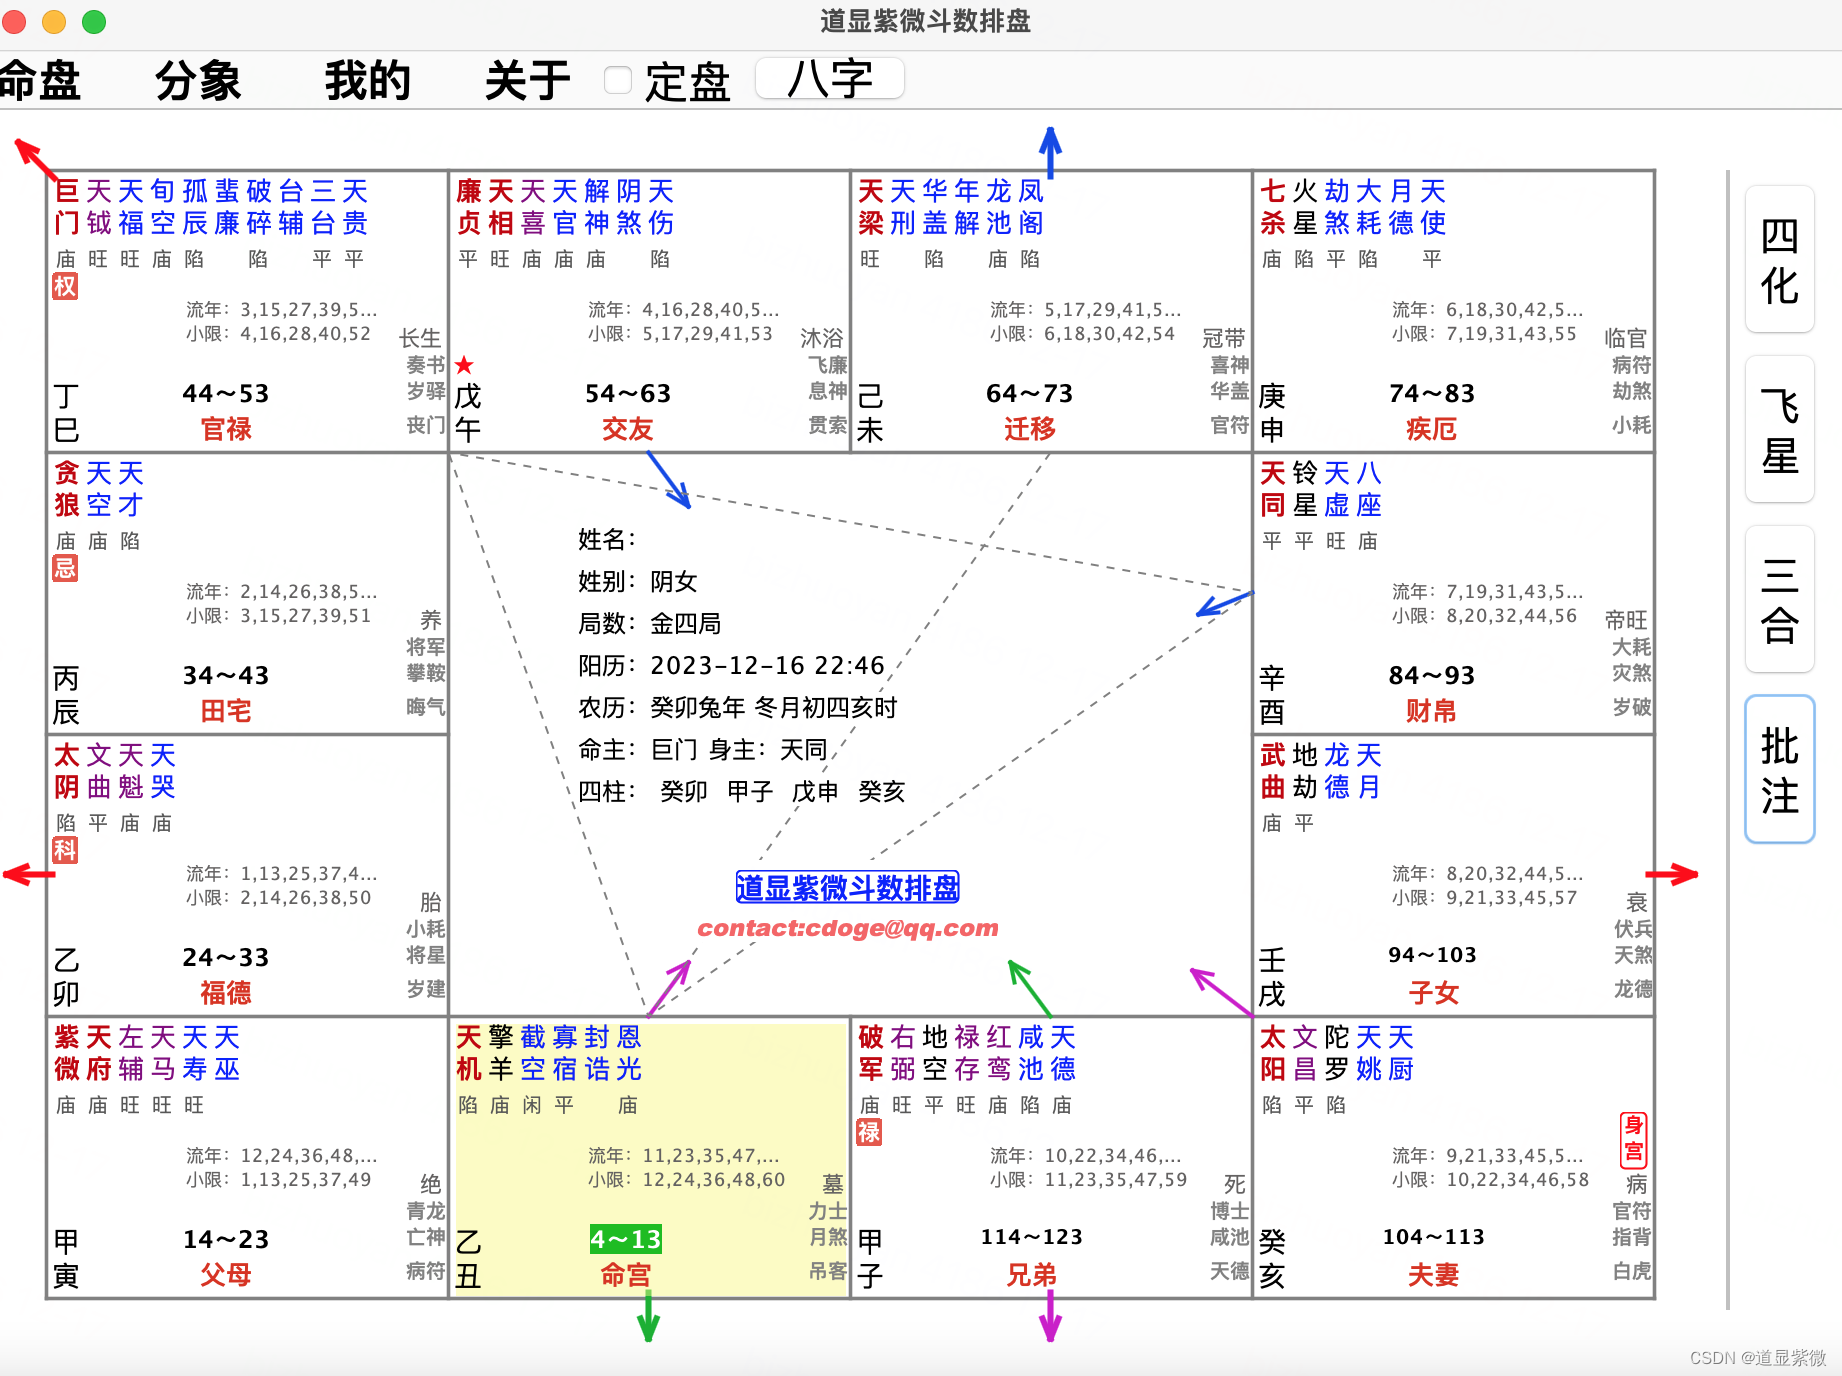Select the 兄弟 palace label
Image resolution: width=1842 pixels, height=1376 pixels.
[x=1031, y=1275]
